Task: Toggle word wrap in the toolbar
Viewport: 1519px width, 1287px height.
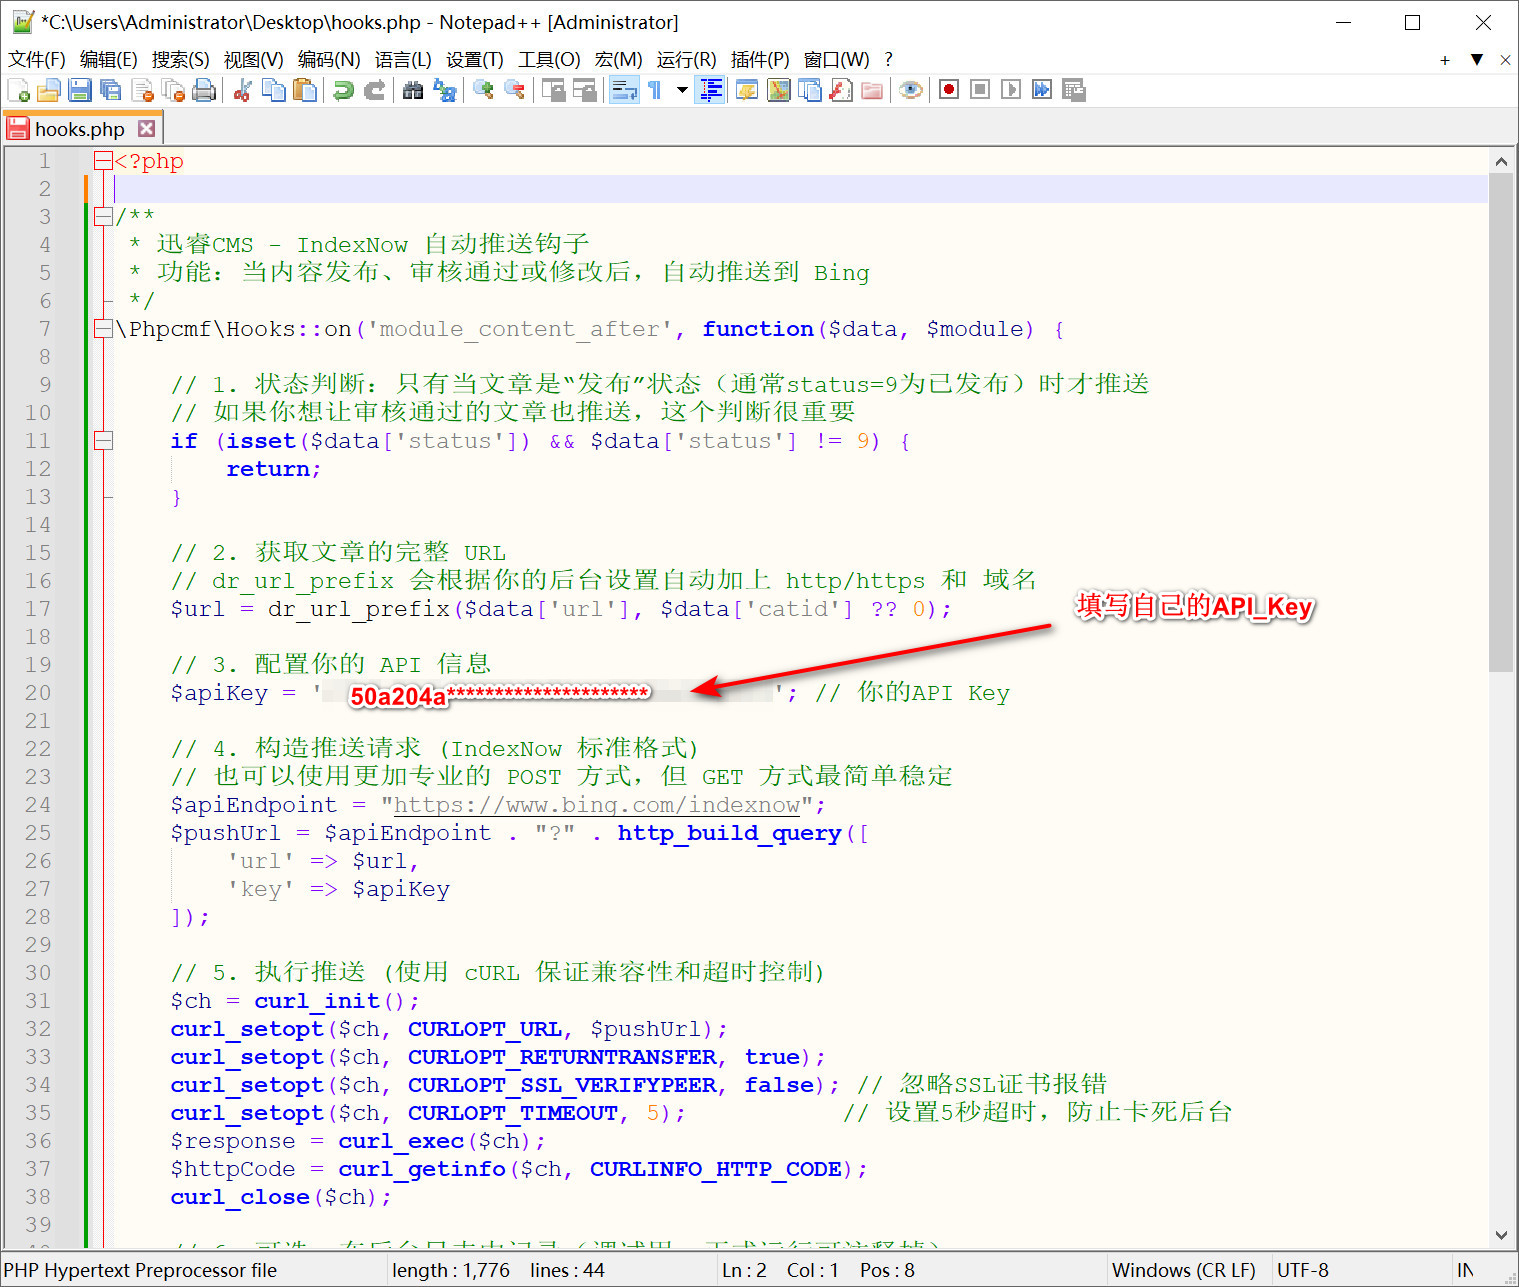Action: (624, 90)
